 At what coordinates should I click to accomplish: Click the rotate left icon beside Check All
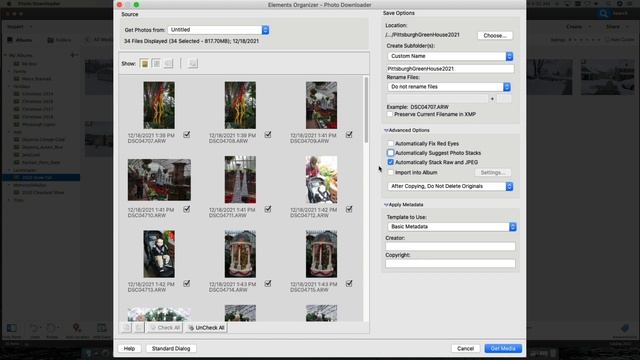(x=127, y=328)
